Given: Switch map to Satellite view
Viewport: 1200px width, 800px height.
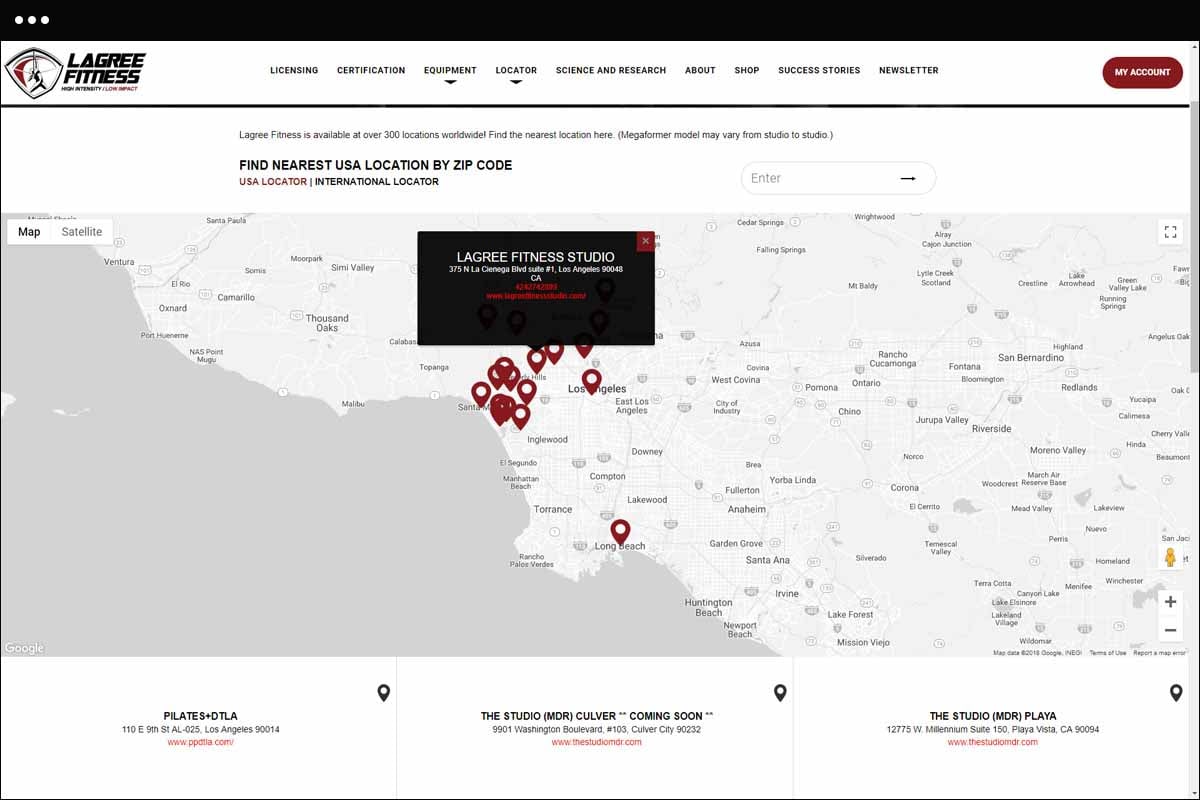Looking at the screenshot, I should (81, 232).
